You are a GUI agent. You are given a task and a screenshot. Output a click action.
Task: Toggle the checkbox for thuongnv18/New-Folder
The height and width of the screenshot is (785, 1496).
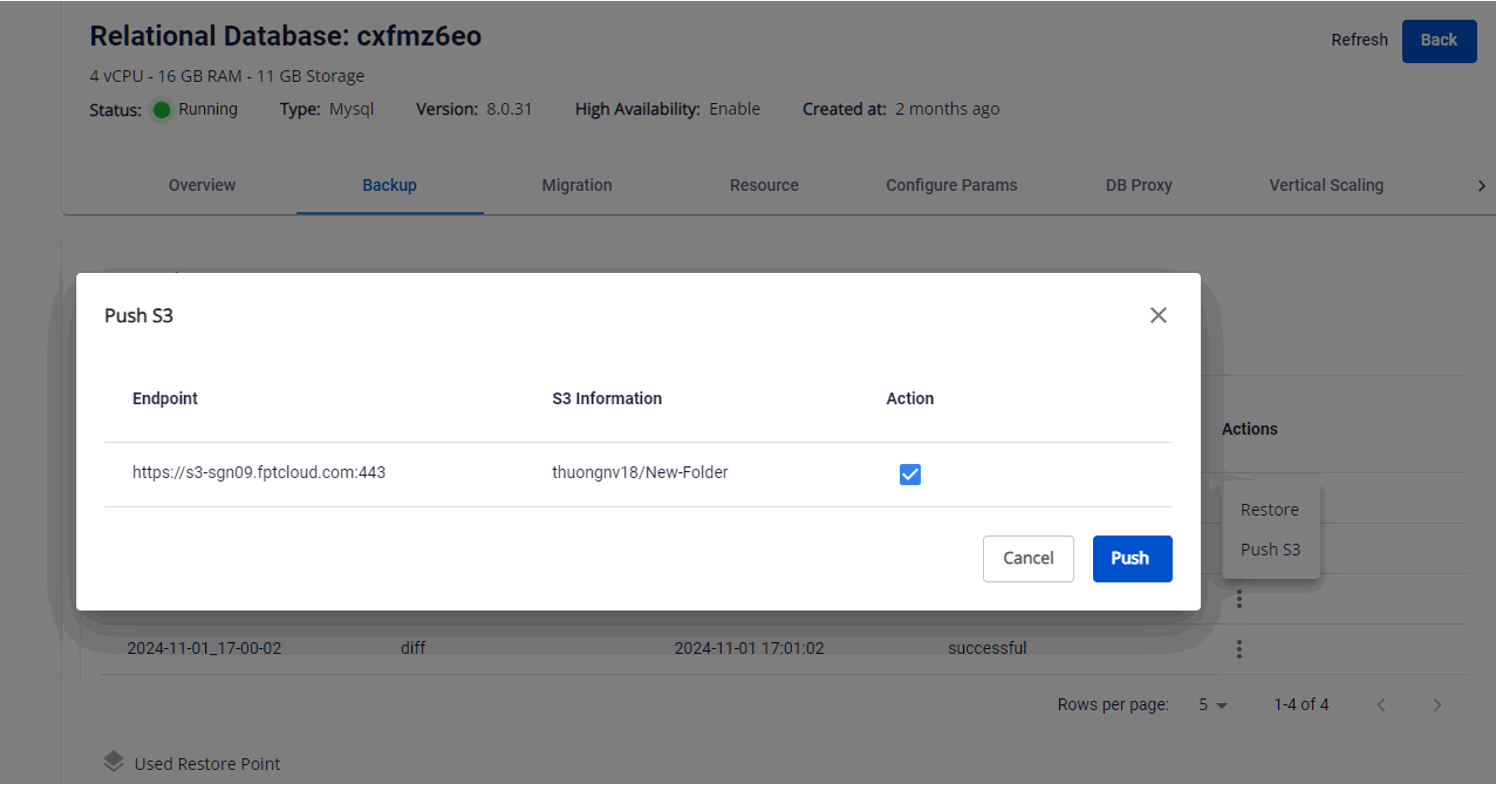pyautogui.click(x=910, y=474)
